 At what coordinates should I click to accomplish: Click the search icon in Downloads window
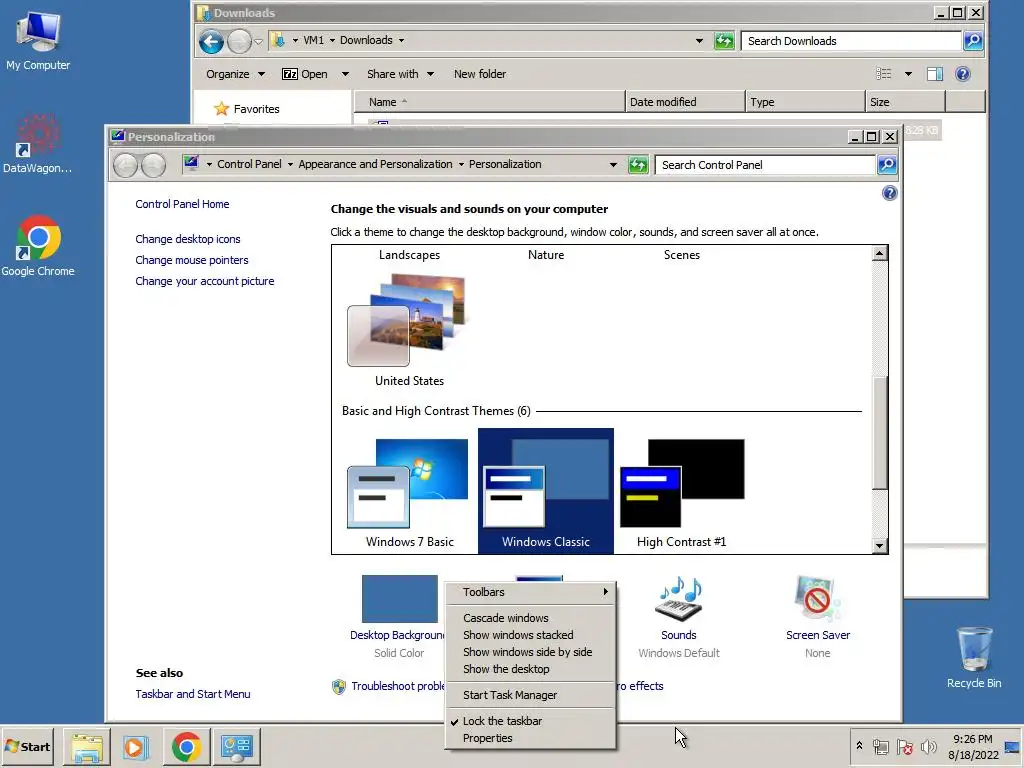973,40
